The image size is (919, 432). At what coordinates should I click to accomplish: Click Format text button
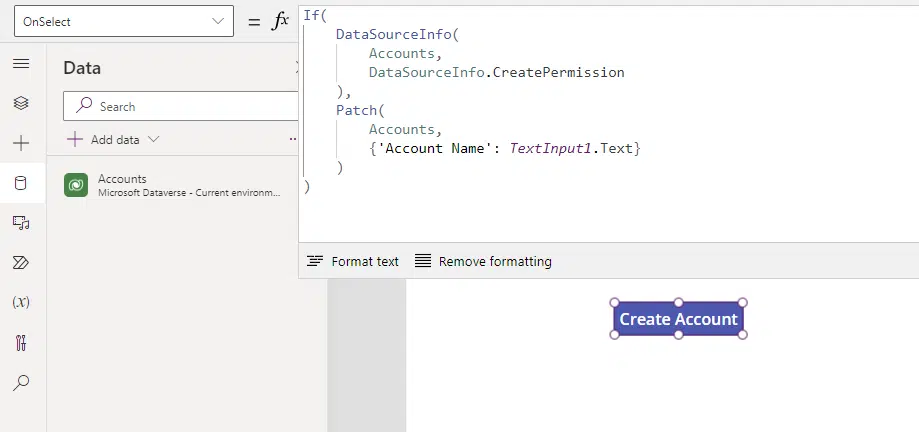[353, 261]
